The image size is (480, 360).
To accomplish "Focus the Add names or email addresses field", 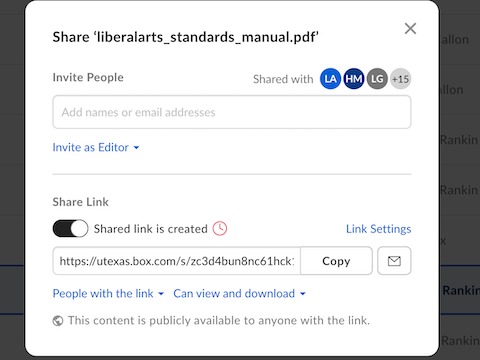I will (232, 112).
